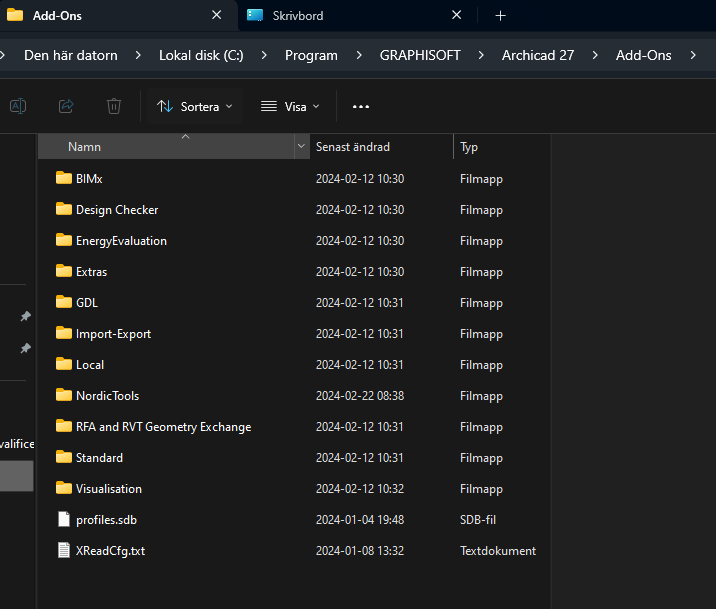Image resolution: width=716 pixels, height=609 pixels.
Task: Select the profiles.sdb file icon
Action: [x=64, y=520]
